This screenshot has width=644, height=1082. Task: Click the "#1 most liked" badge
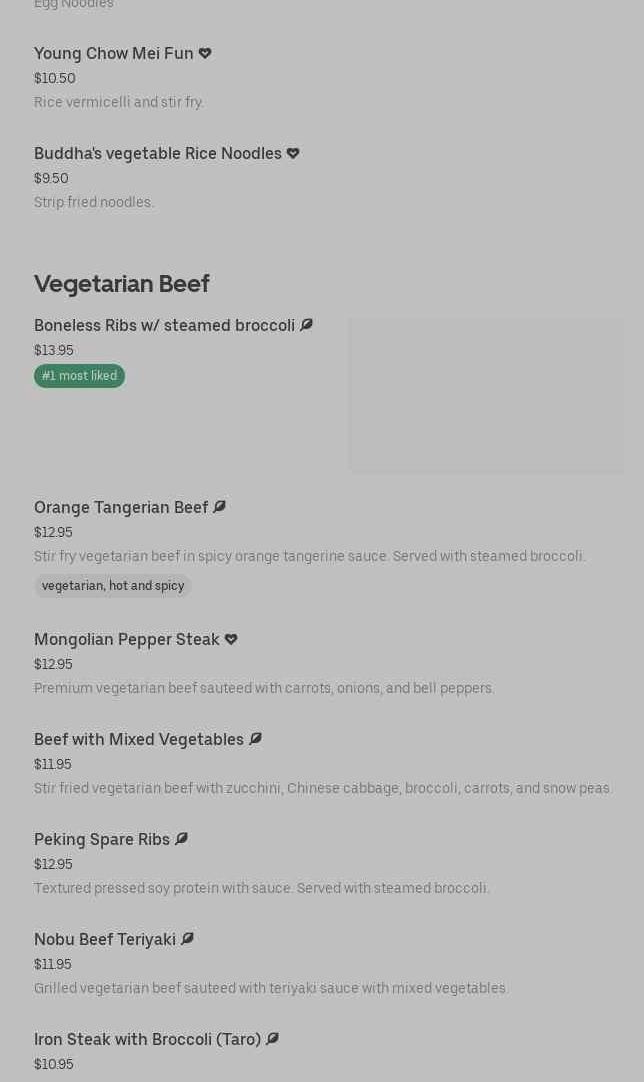point(79,376)
